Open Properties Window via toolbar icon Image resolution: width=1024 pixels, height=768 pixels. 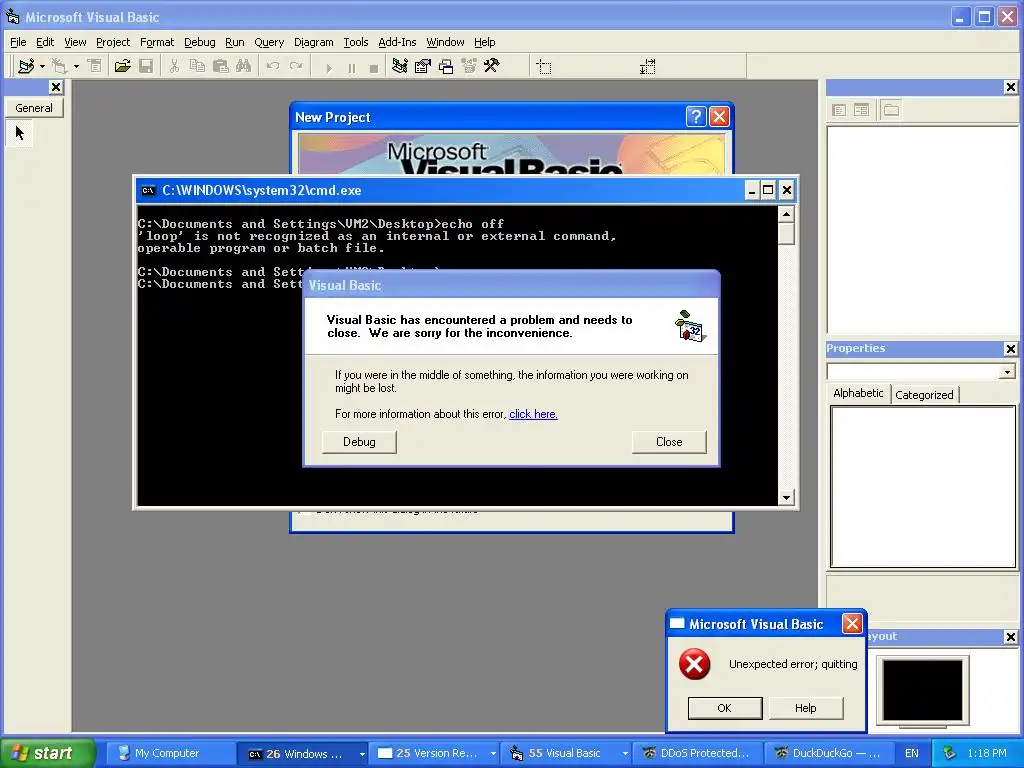tap(423, 66)
